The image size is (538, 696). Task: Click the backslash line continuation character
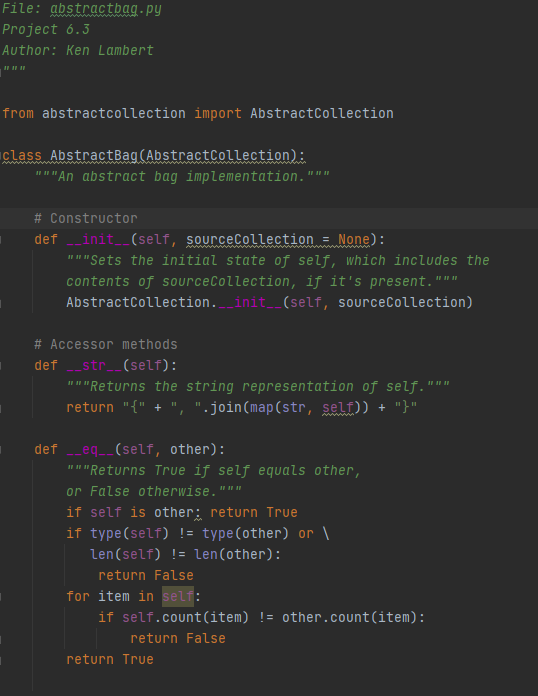pos(326,534)
